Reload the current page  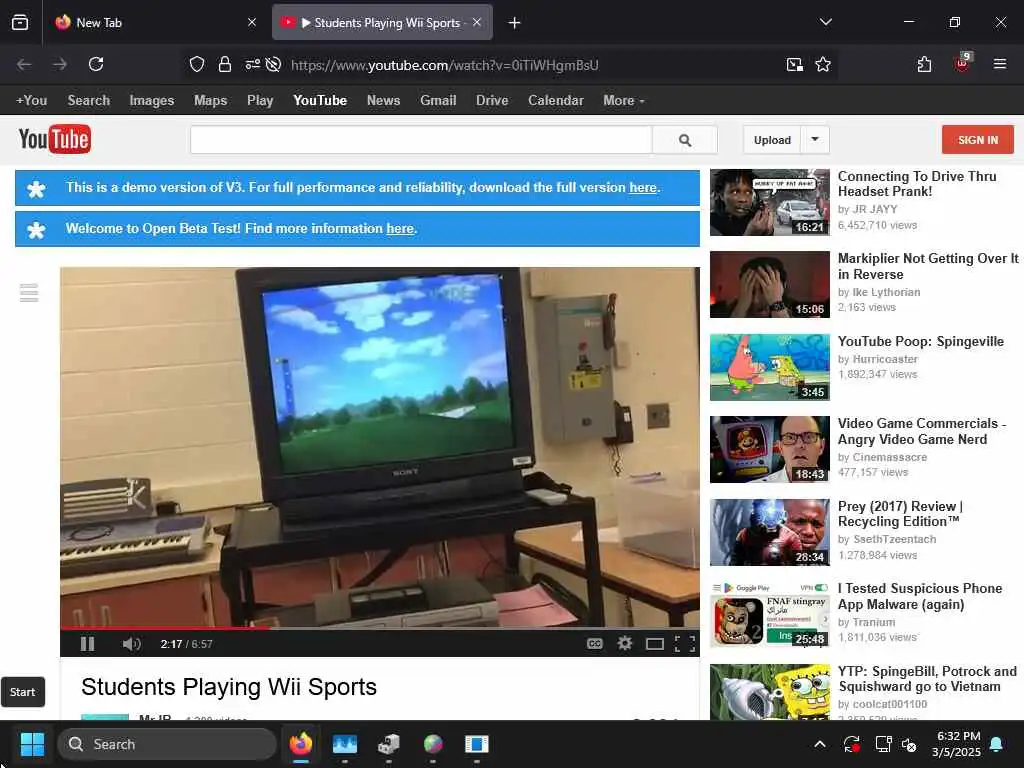point(96,64)
